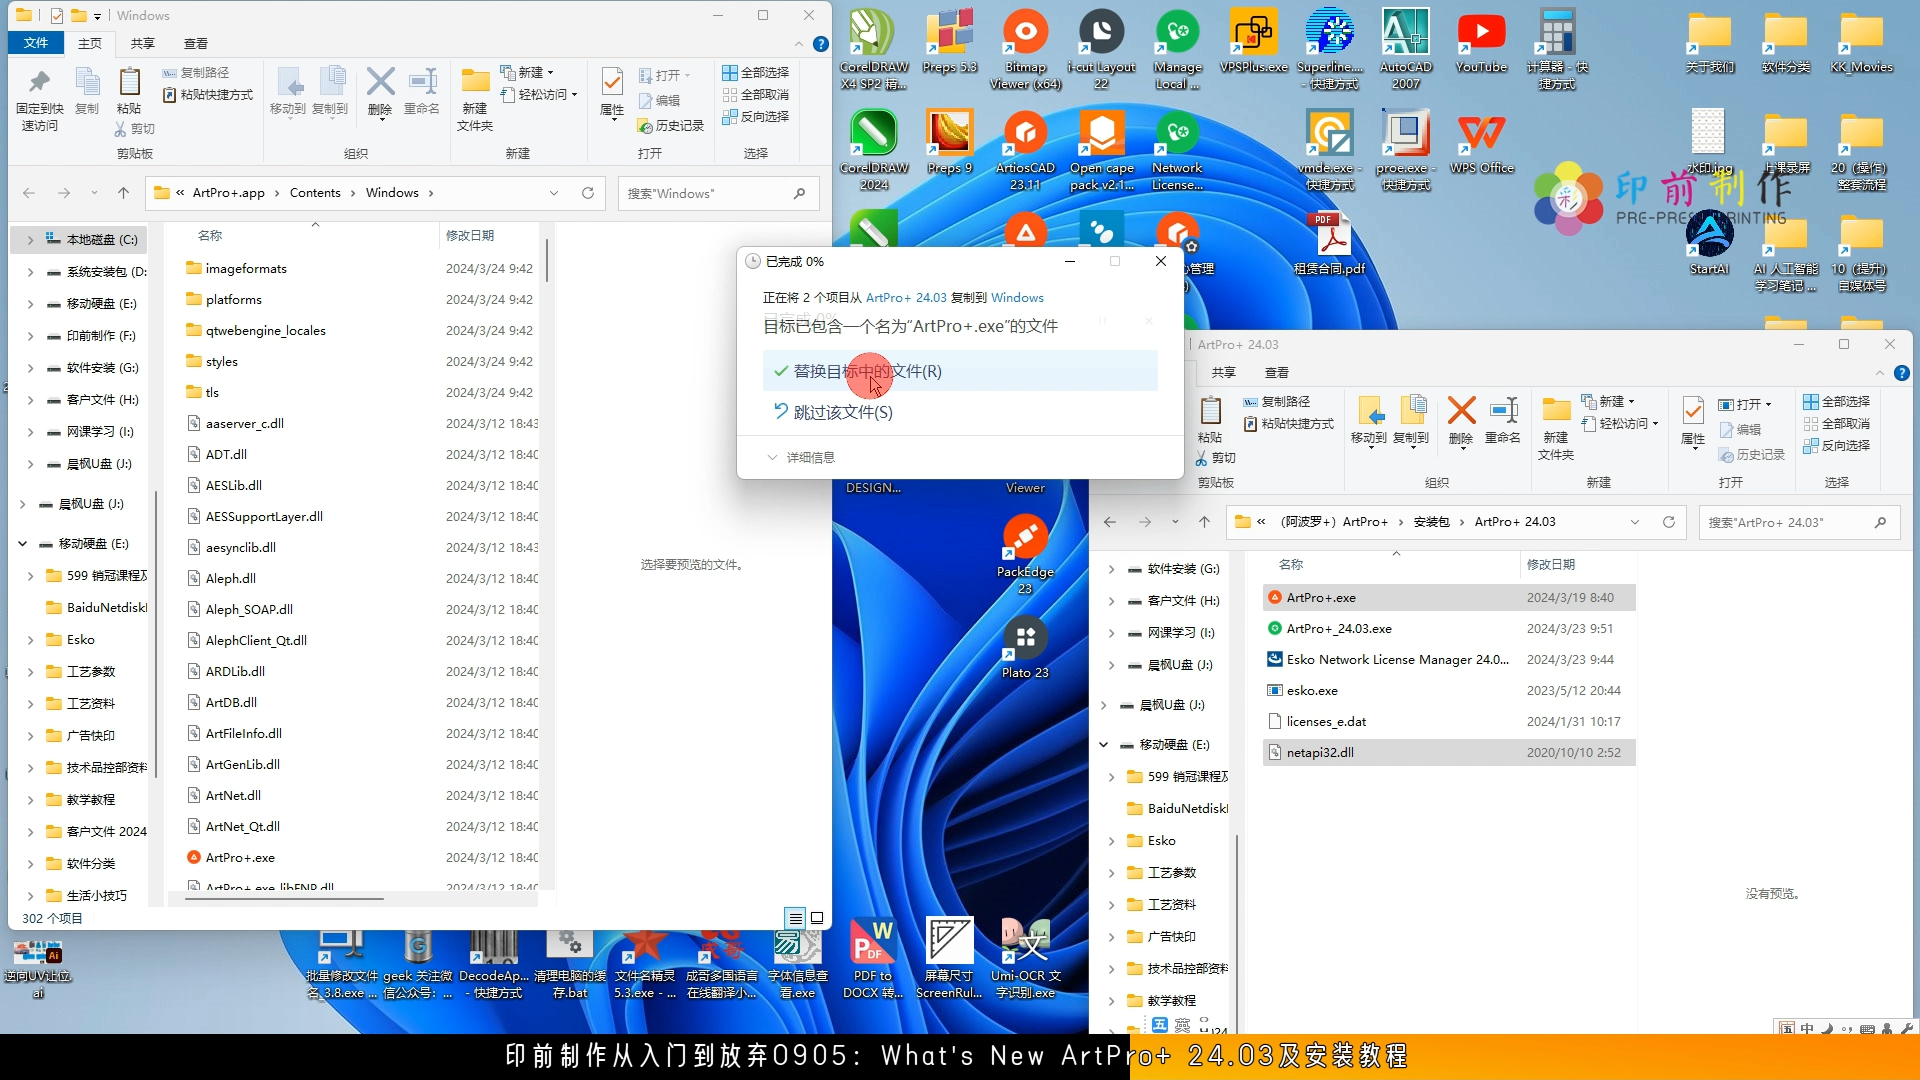Open 主页 tab in Windows explorer
Image resolution: width=1920 pixels, height=1080 pixels.
(90, 43)
